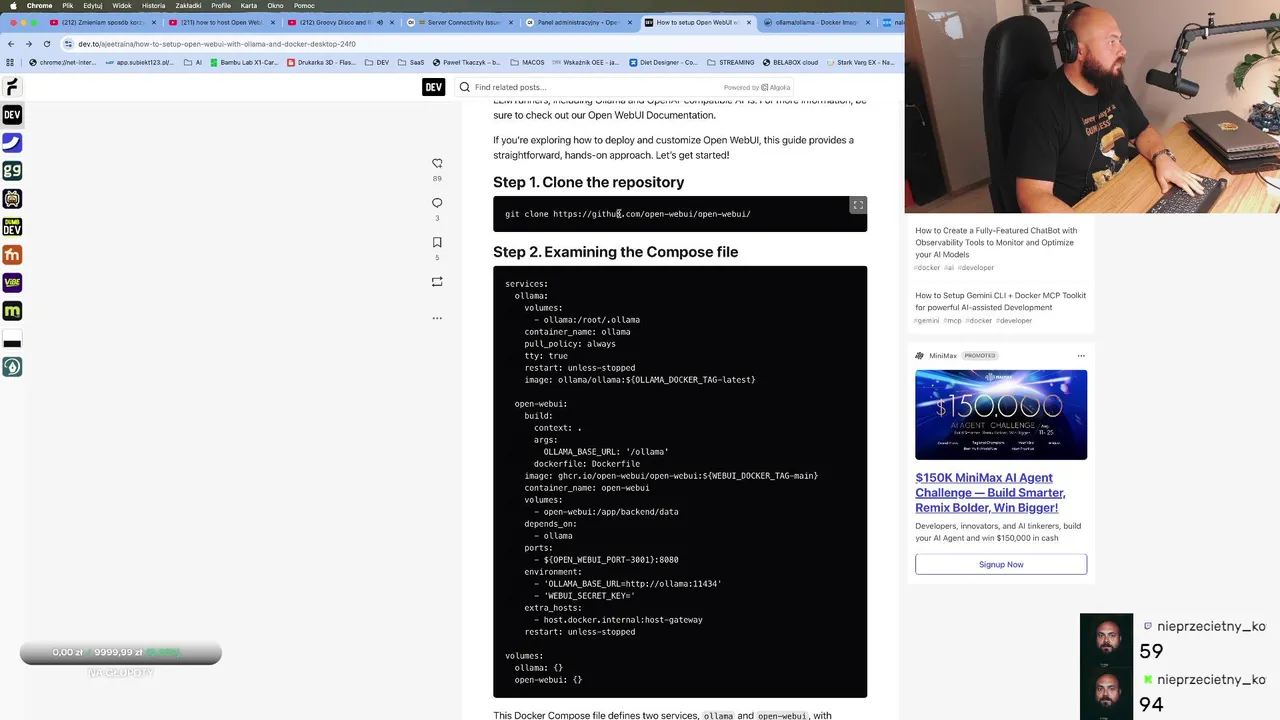The width and height of the screenshot is (1280, 720).
Task: Open three-dot menu on MiniMax promoted card
Action: point(1081,356)
